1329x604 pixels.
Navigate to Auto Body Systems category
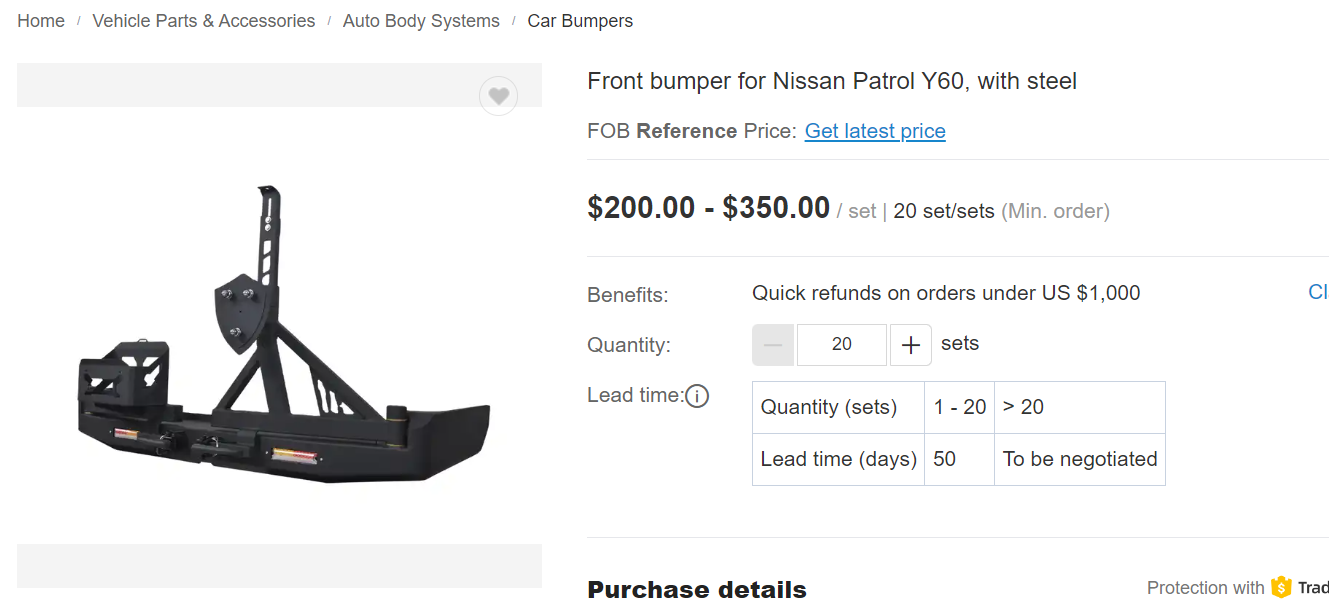421,21
